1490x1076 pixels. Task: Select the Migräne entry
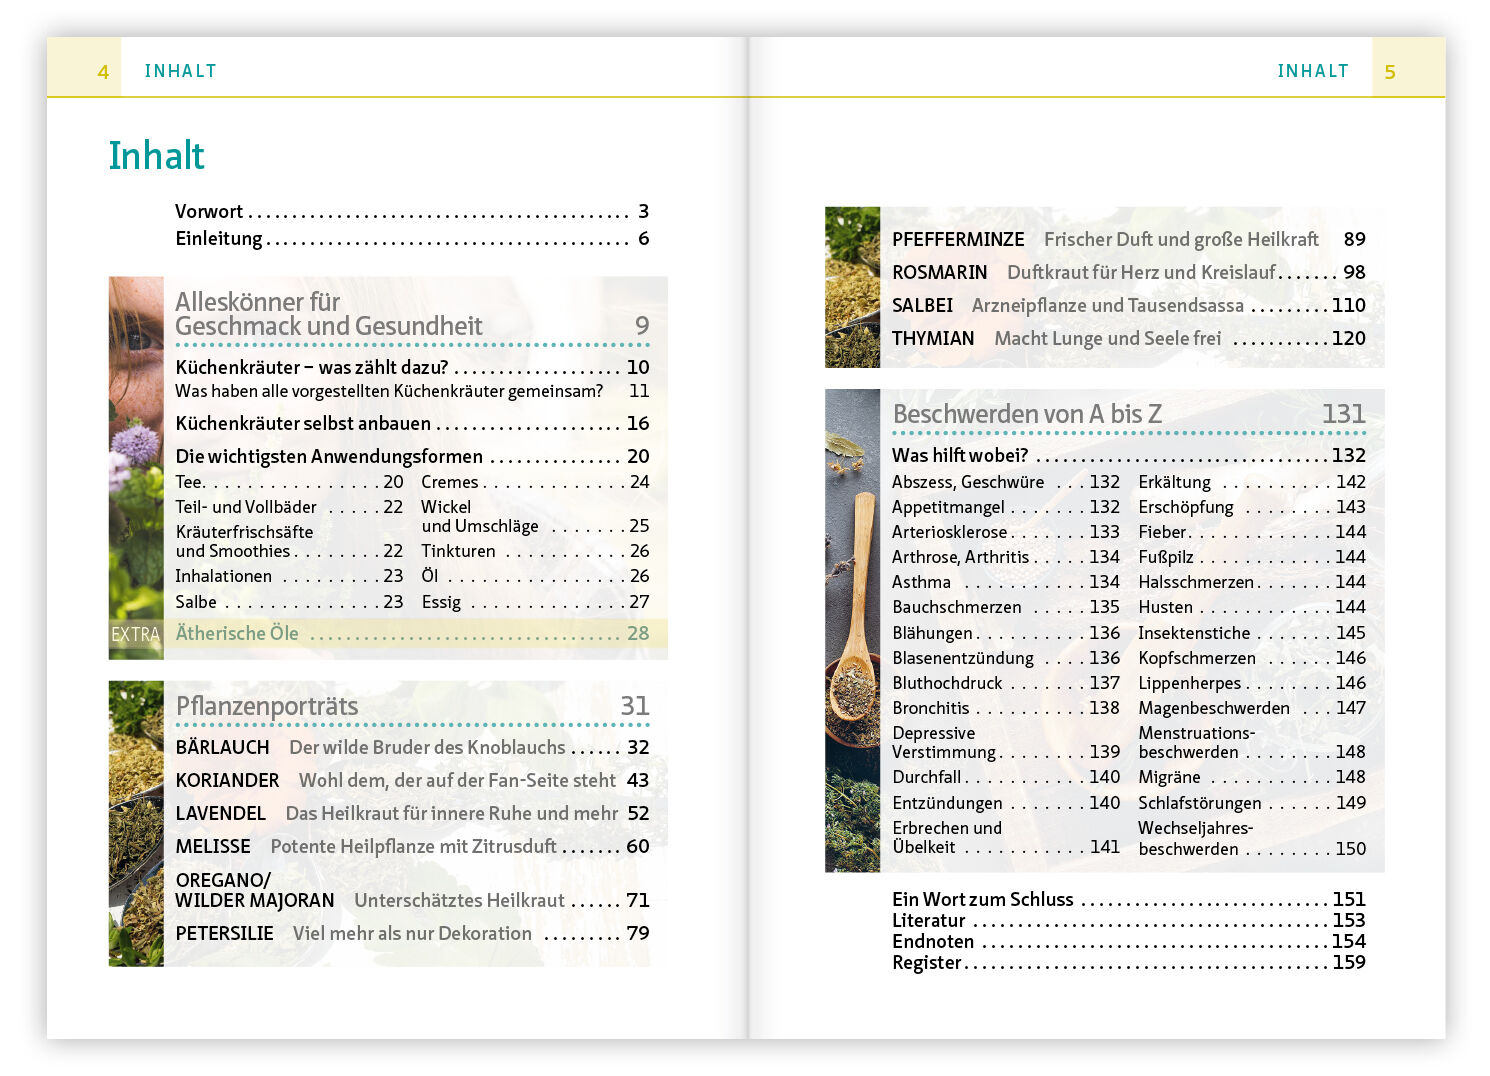1169,778
